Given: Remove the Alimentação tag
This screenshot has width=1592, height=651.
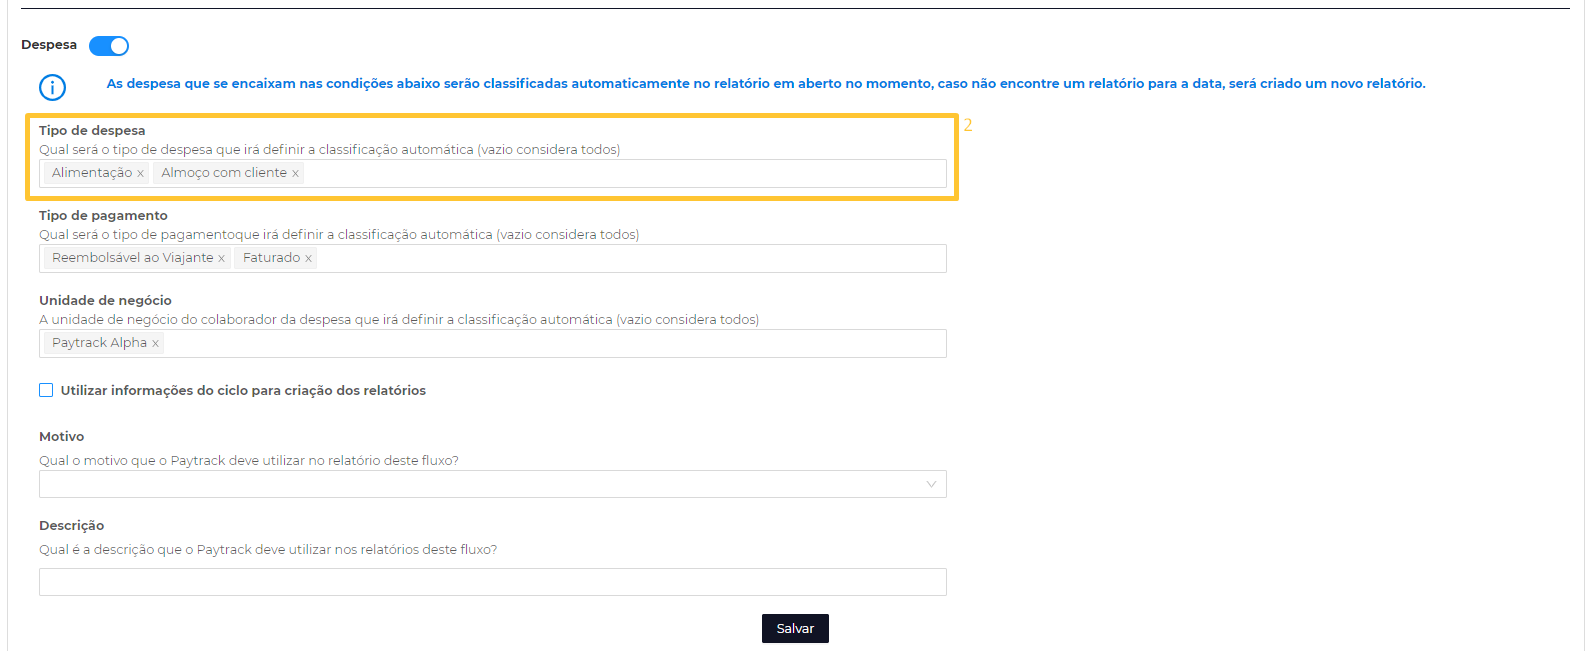Looking at the screenshot, I should click(x=140, y=174).
